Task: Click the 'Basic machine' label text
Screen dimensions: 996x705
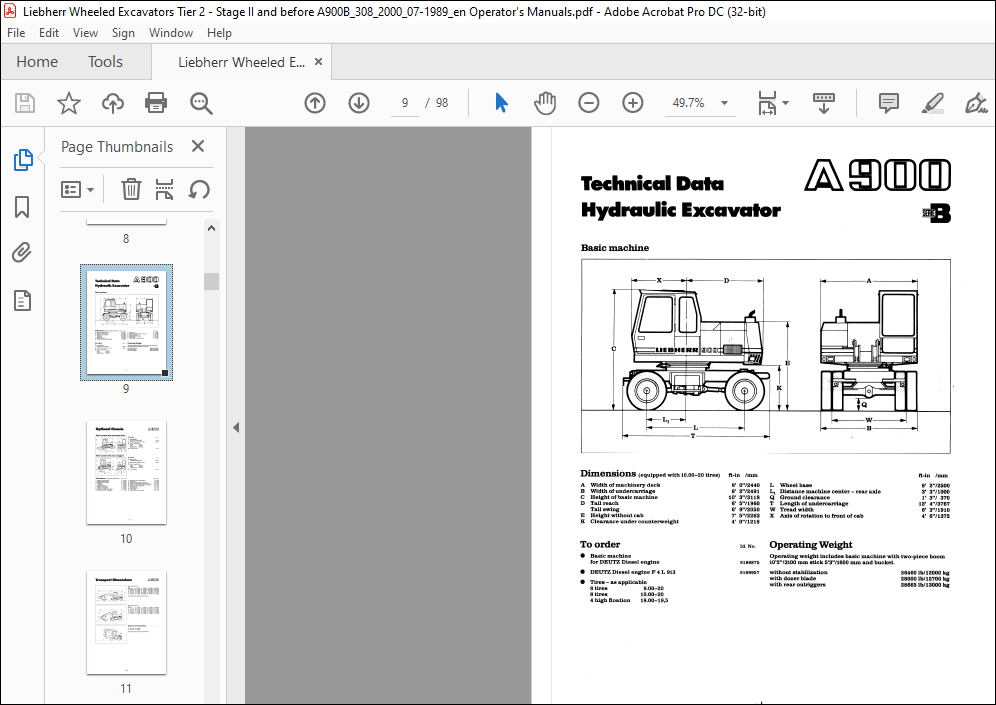Action: (x=615, y=248)
